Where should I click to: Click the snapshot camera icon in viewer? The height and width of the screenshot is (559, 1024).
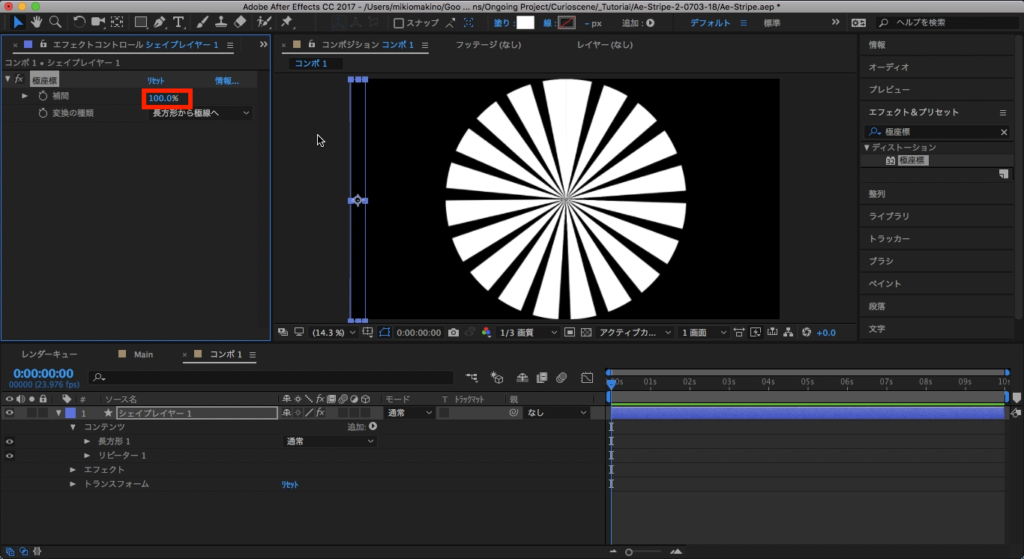[x=454, y=332]
